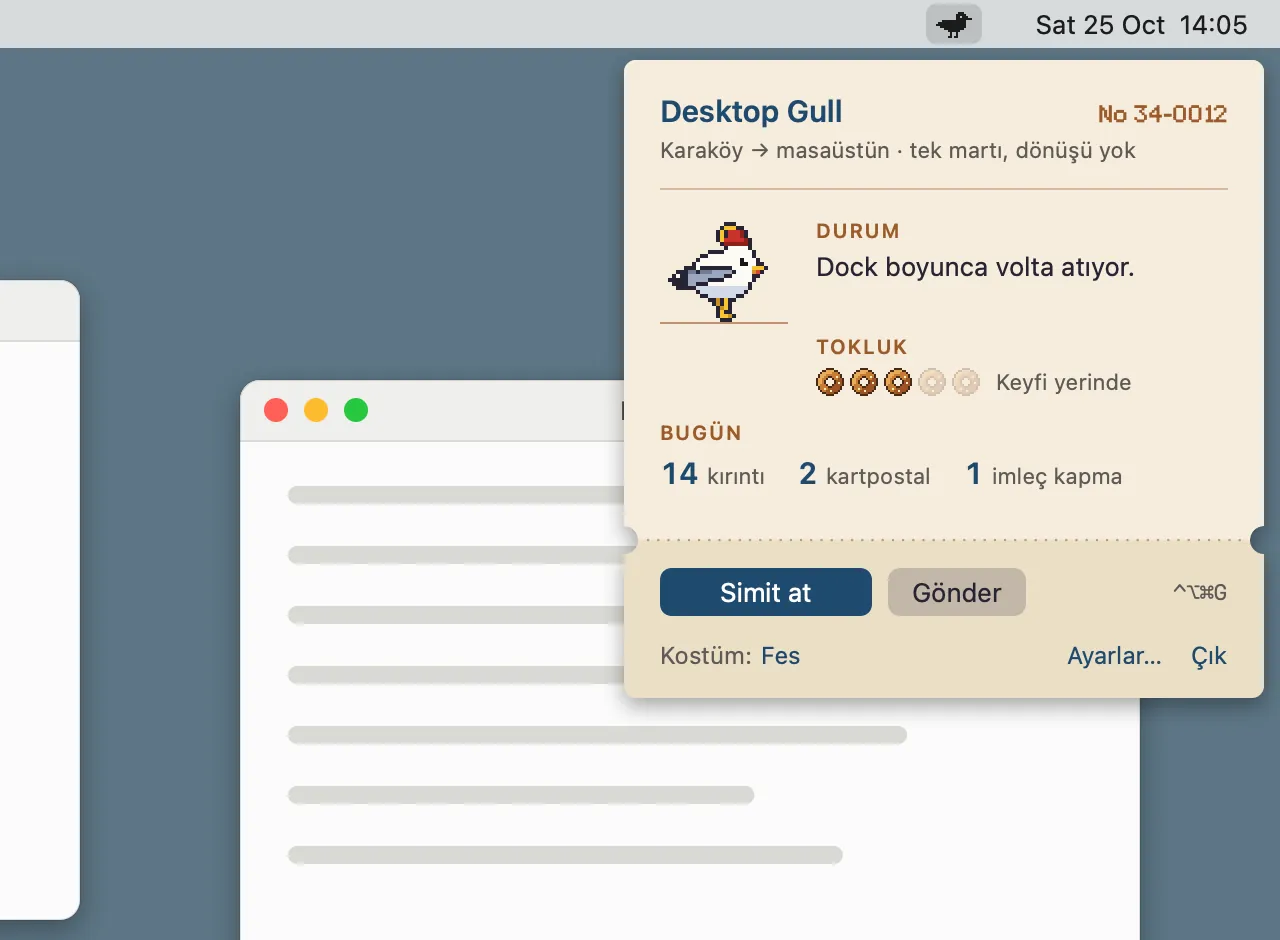Viewport: 1280px width, 940px height.
Task: Open Ayarlar... settings link
Action: click(1114, 656)
